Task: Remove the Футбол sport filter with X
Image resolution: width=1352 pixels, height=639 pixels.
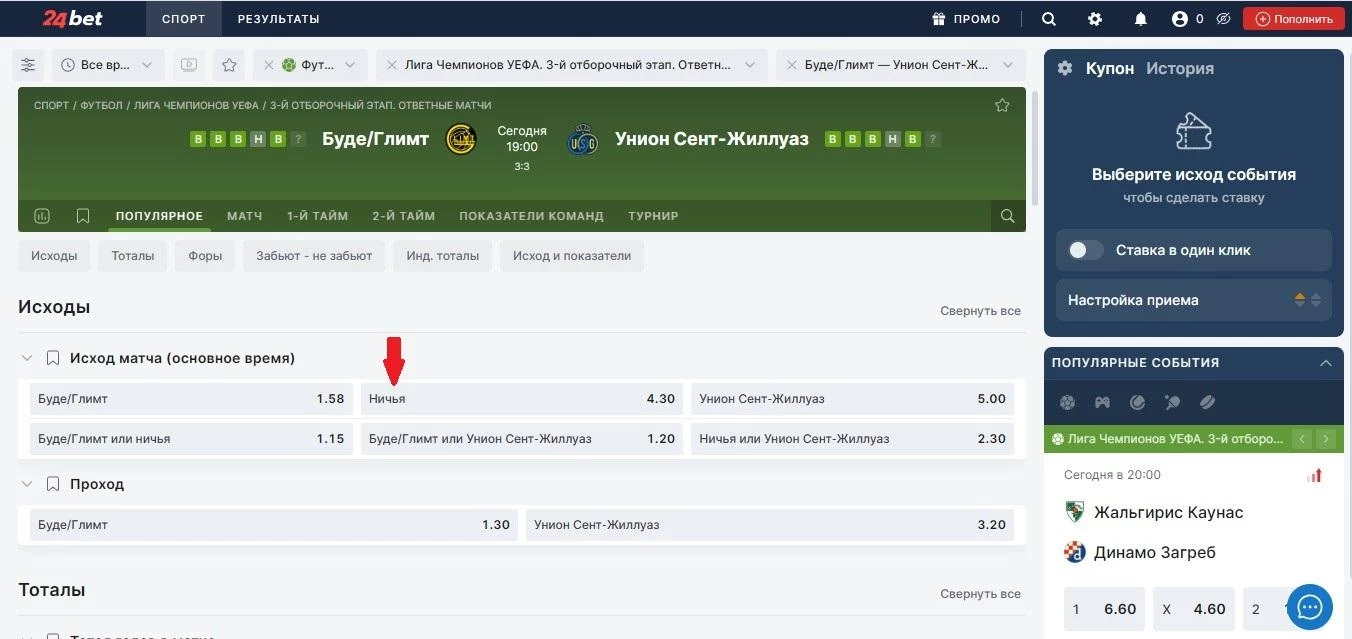Action: pyautogui.click(x=269, y=65)
